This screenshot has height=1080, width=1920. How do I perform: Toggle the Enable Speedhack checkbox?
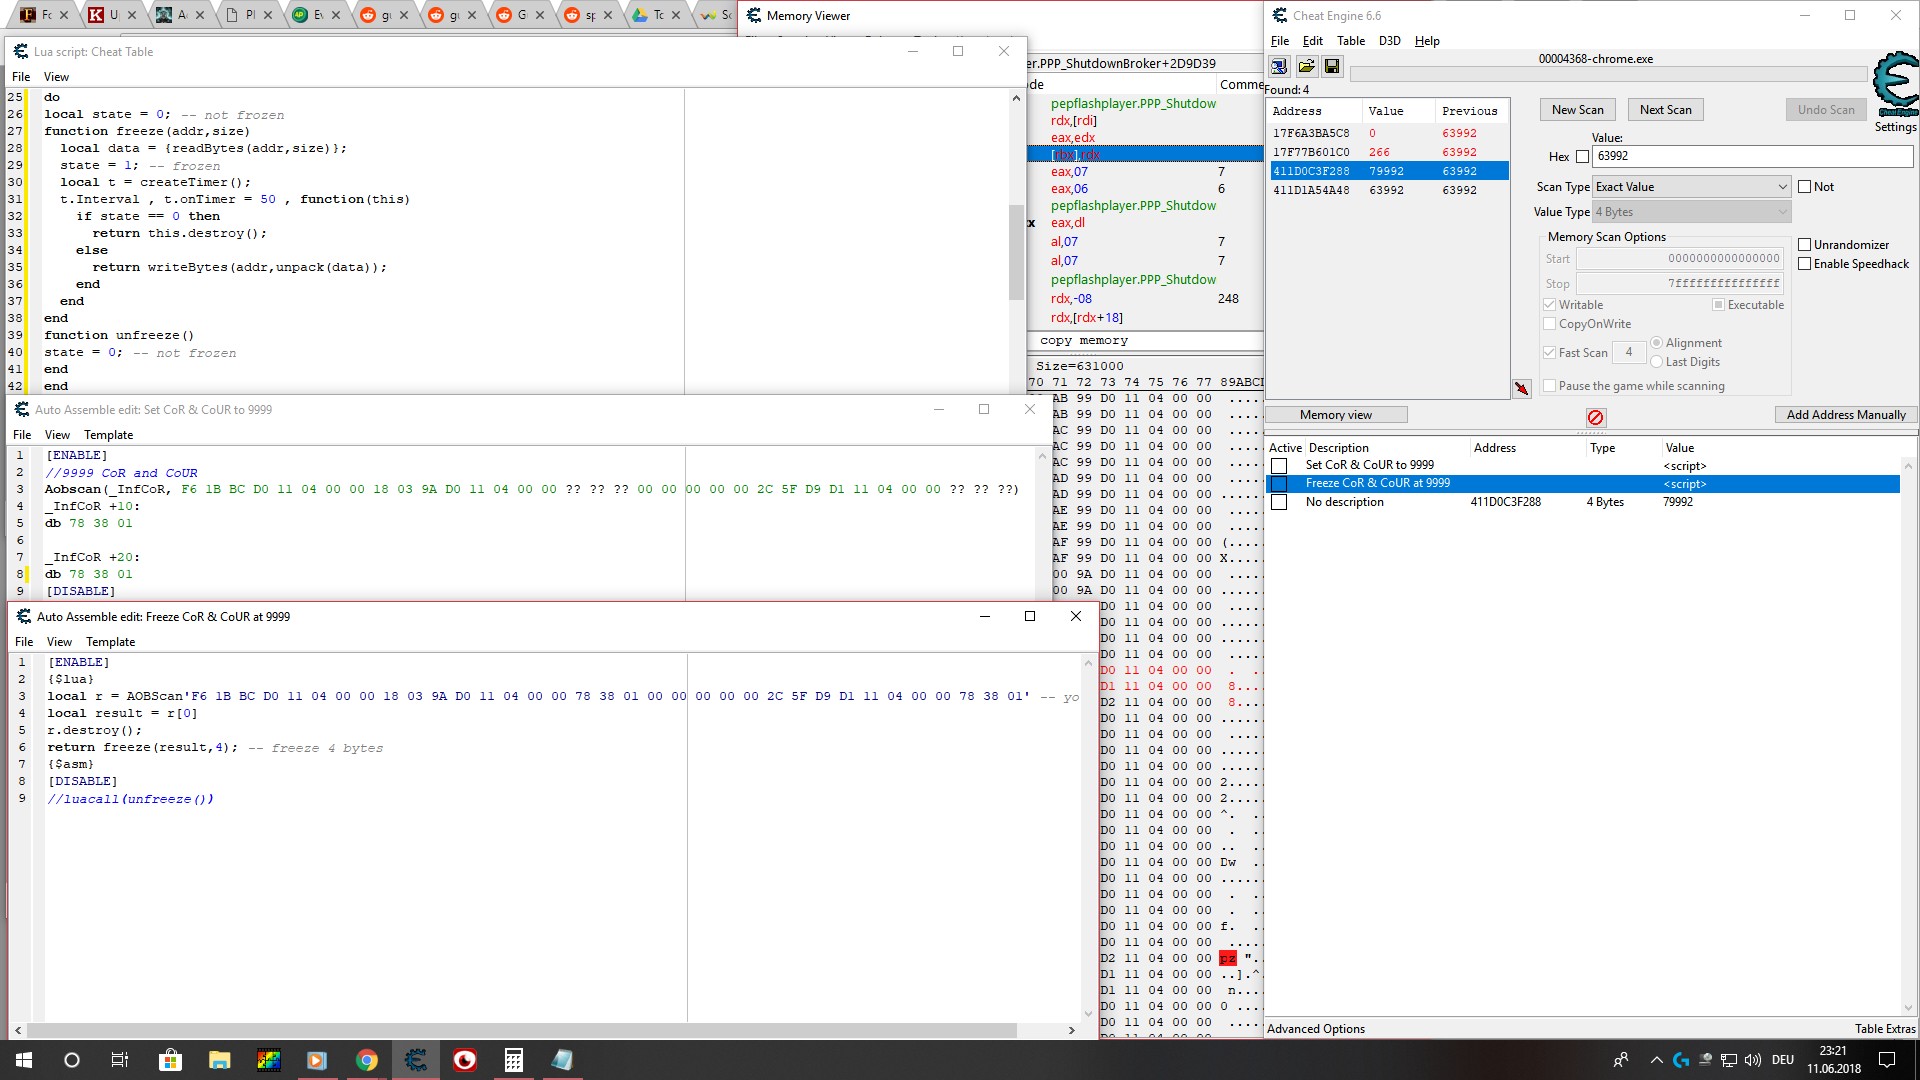tap(1805, 264)
